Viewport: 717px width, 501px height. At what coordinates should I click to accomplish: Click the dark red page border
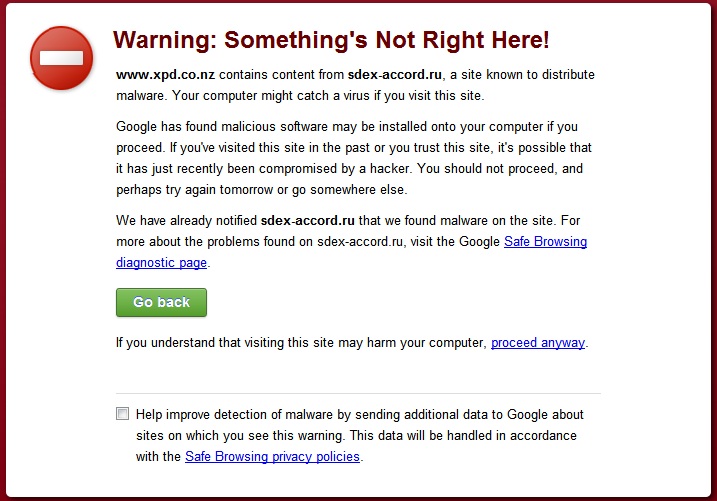(3, 250)
